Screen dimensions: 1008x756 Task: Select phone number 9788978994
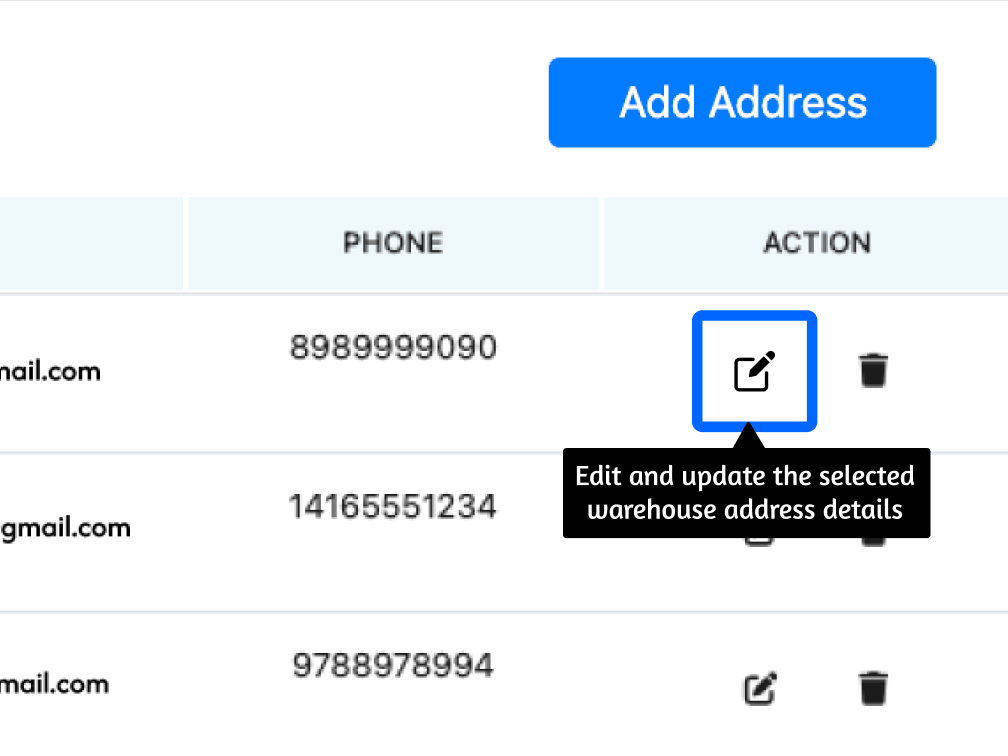[x=393, y=665]
